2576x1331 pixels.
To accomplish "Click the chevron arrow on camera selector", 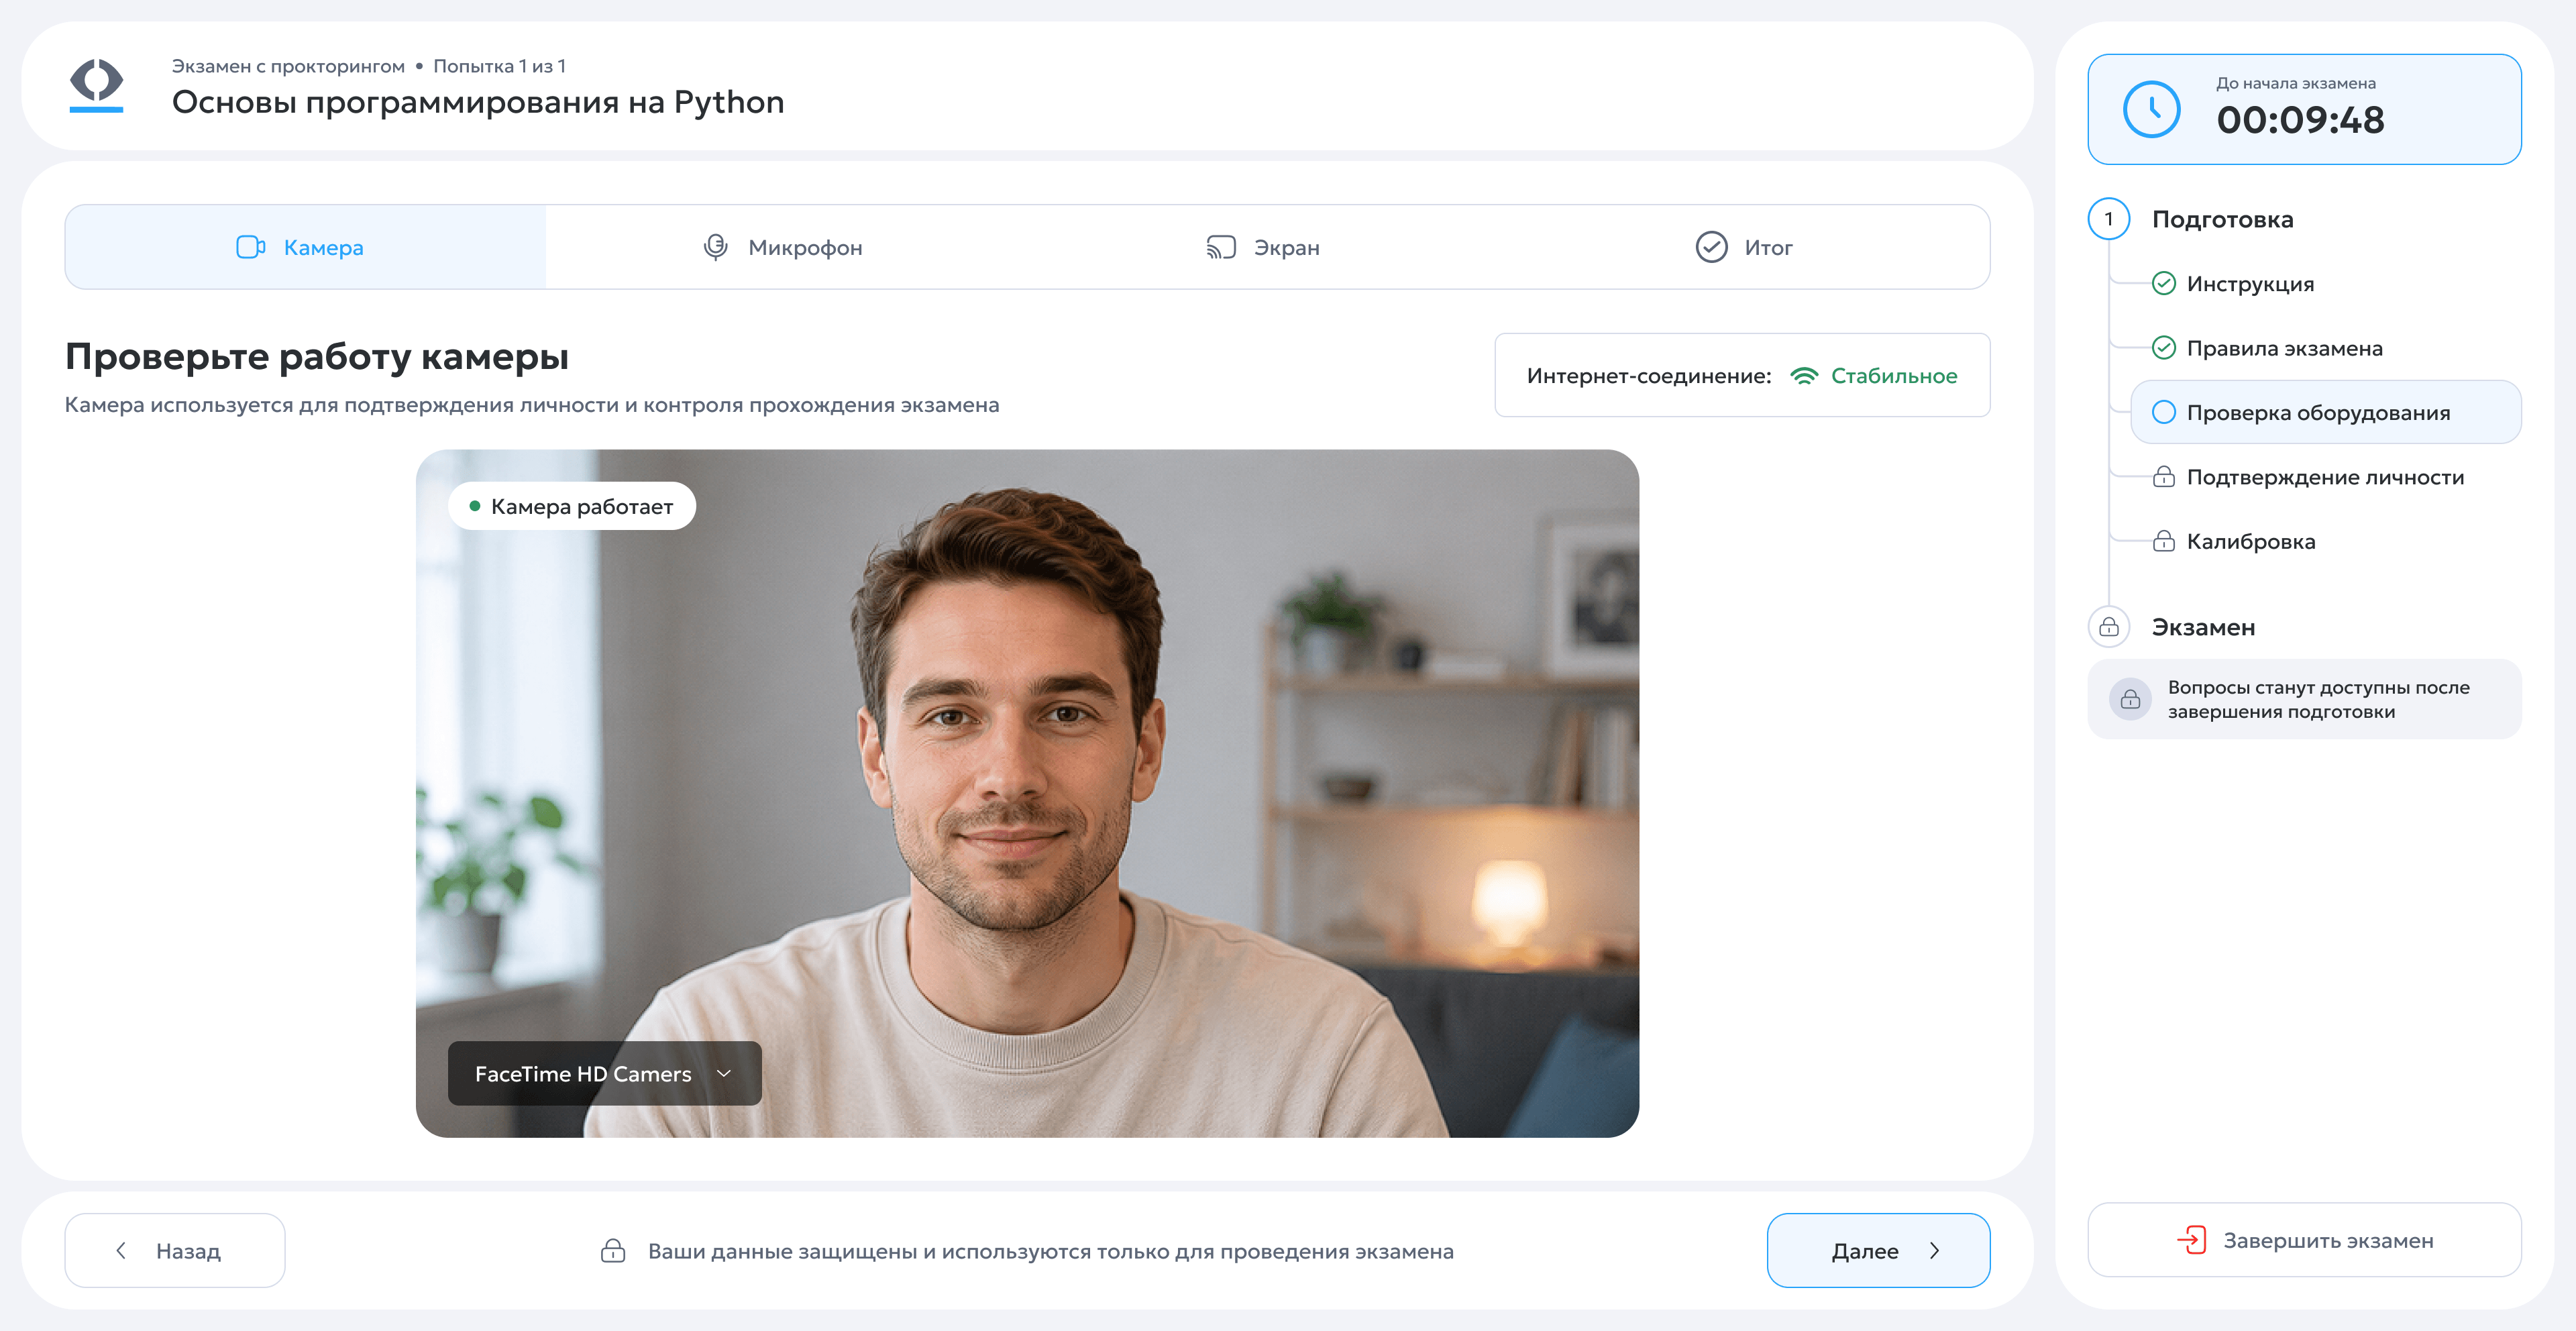I will [x=724, y=1074].
